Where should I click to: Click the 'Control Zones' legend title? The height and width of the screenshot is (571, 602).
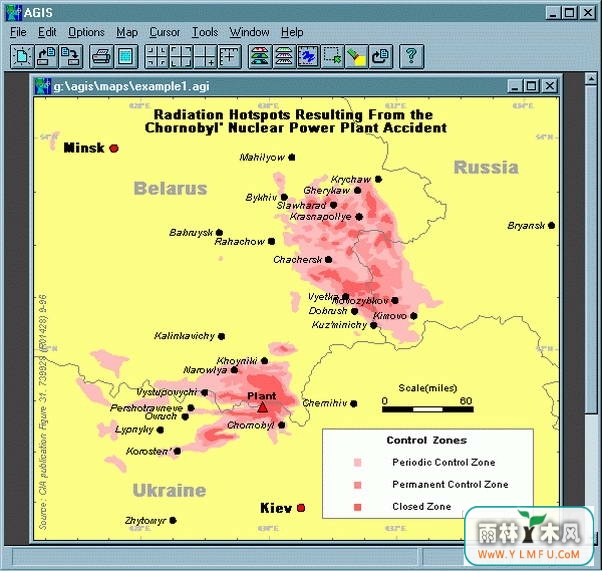pyautogui.click(x=427, y=440)
